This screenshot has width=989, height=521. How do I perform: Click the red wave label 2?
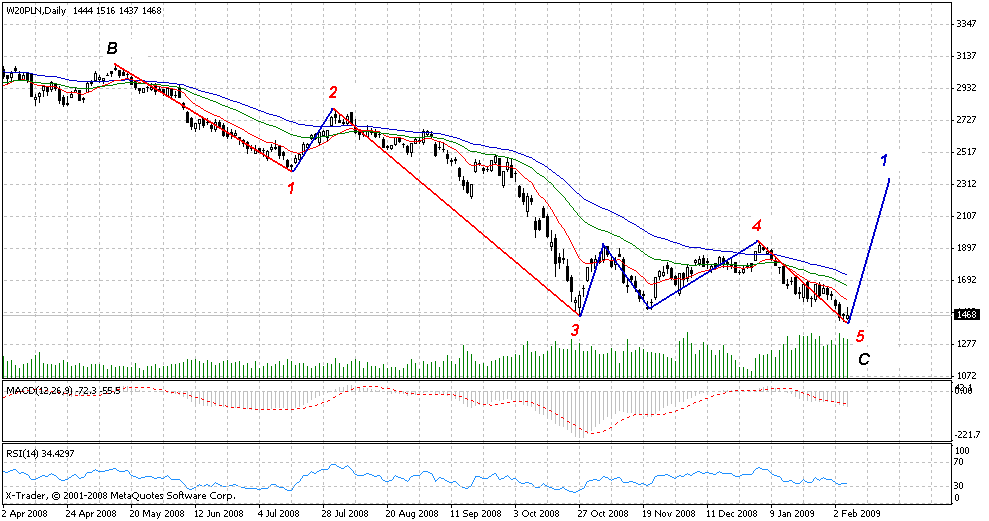click(333, 92)
